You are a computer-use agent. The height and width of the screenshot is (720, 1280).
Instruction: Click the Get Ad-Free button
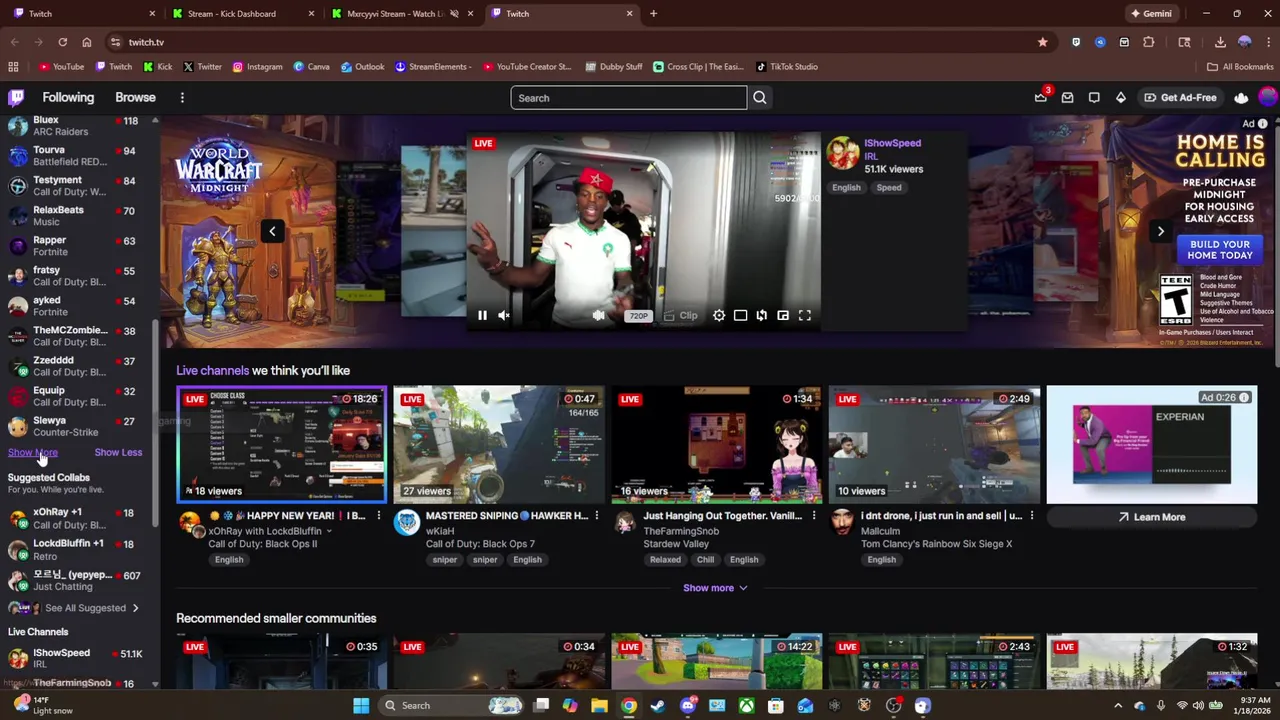[1180, 97]
